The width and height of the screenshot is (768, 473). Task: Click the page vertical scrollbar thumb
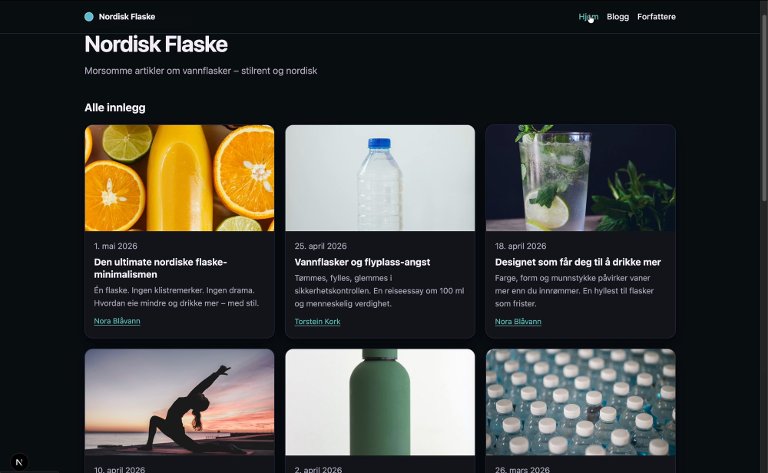(x=764, y=108)
